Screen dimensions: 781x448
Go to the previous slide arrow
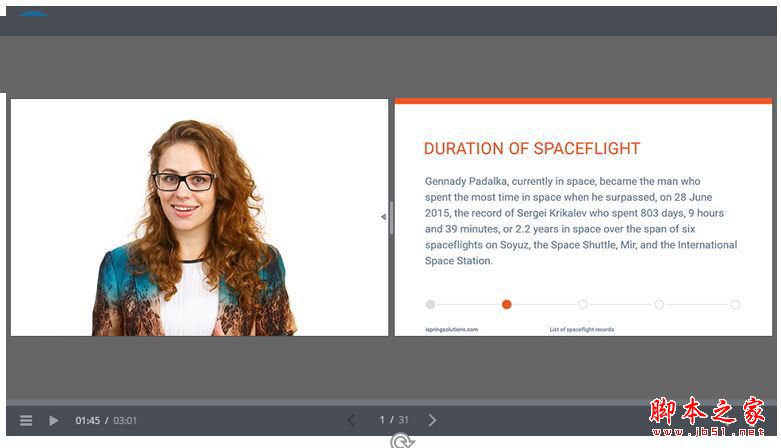click(x=351, y=421)
